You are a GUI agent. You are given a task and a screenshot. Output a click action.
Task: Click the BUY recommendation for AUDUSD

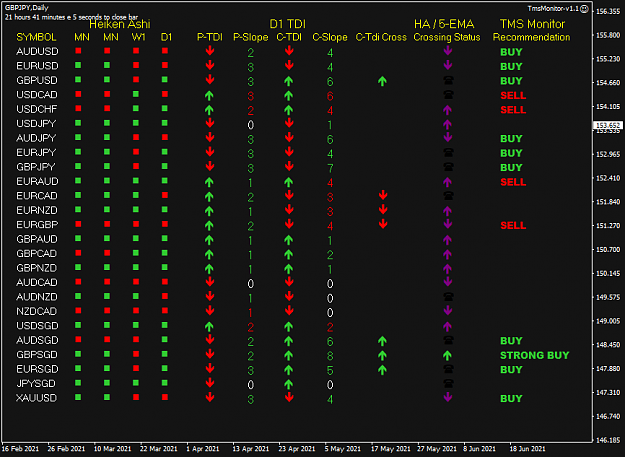[511, 52]
